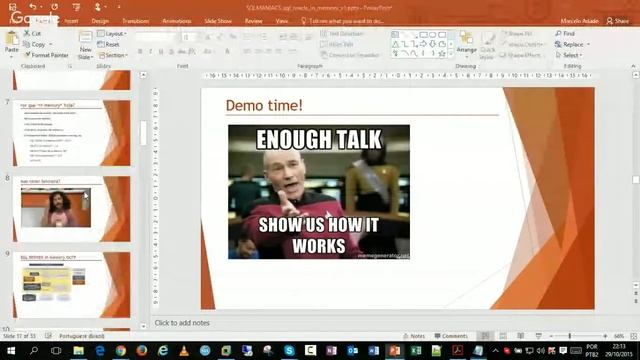Screen dimensions: 640x360
Task: Open Chrome from the taskbar
Action: [x=121, y=351]
